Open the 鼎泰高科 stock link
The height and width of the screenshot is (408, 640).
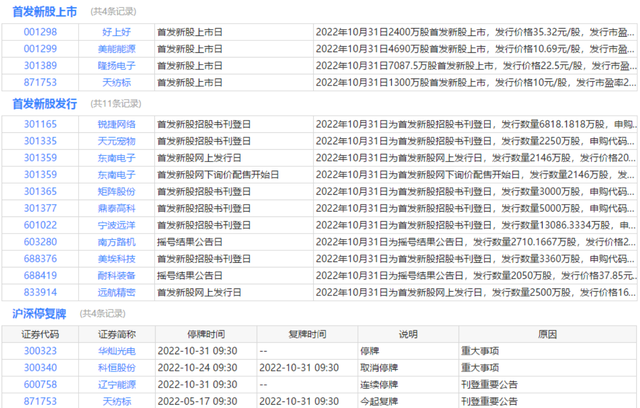click(116, 208)
